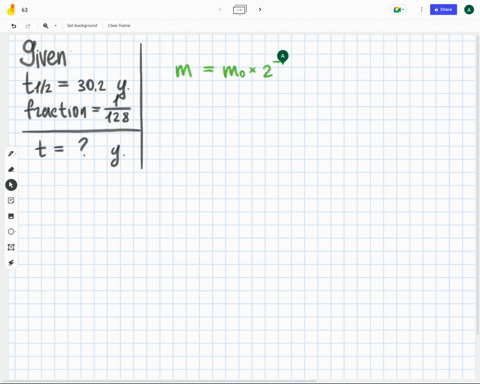Screen dimensions: 480x384
Task: Add a Sticky note
Action: 11,200
